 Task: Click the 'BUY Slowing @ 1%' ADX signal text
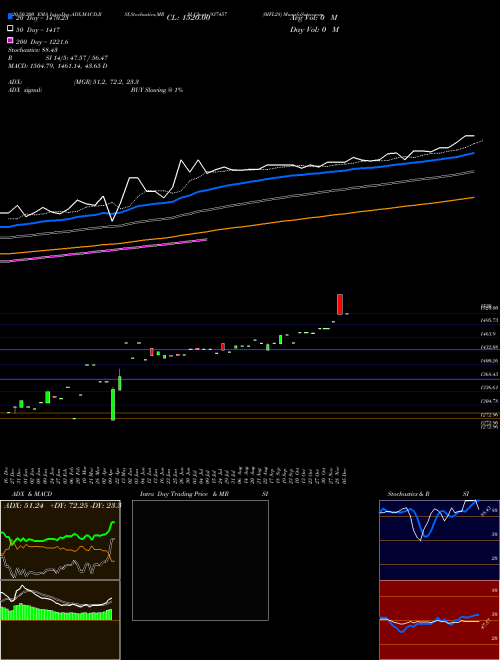coord(157,90)
